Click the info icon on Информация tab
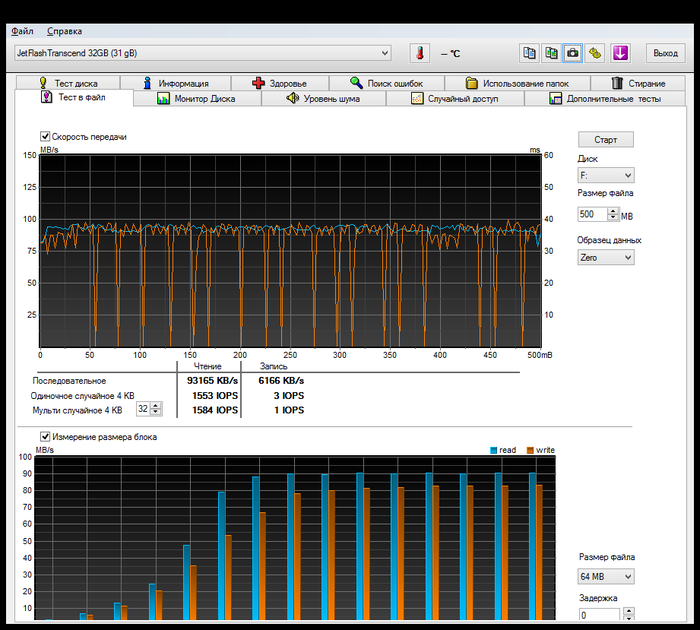Screen dimensions: 700x630 point(147,83)
